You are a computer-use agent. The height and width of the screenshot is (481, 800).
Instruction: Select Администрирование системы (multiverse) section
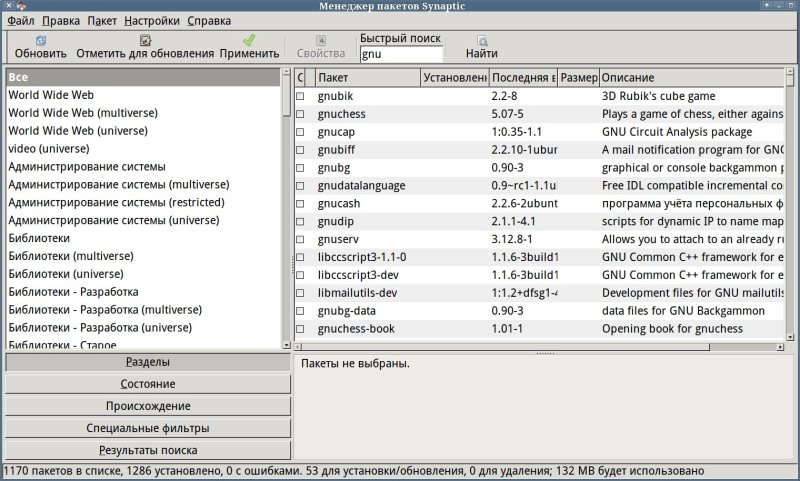click(143, 184)
